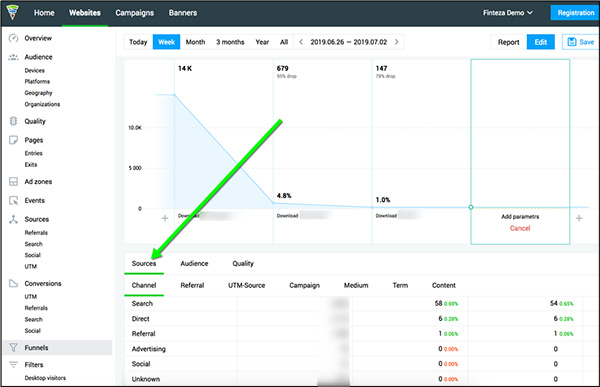Screen dimensions: 600x387
Task: Click the Direct row in channel table
Action: tap(360, 318)
